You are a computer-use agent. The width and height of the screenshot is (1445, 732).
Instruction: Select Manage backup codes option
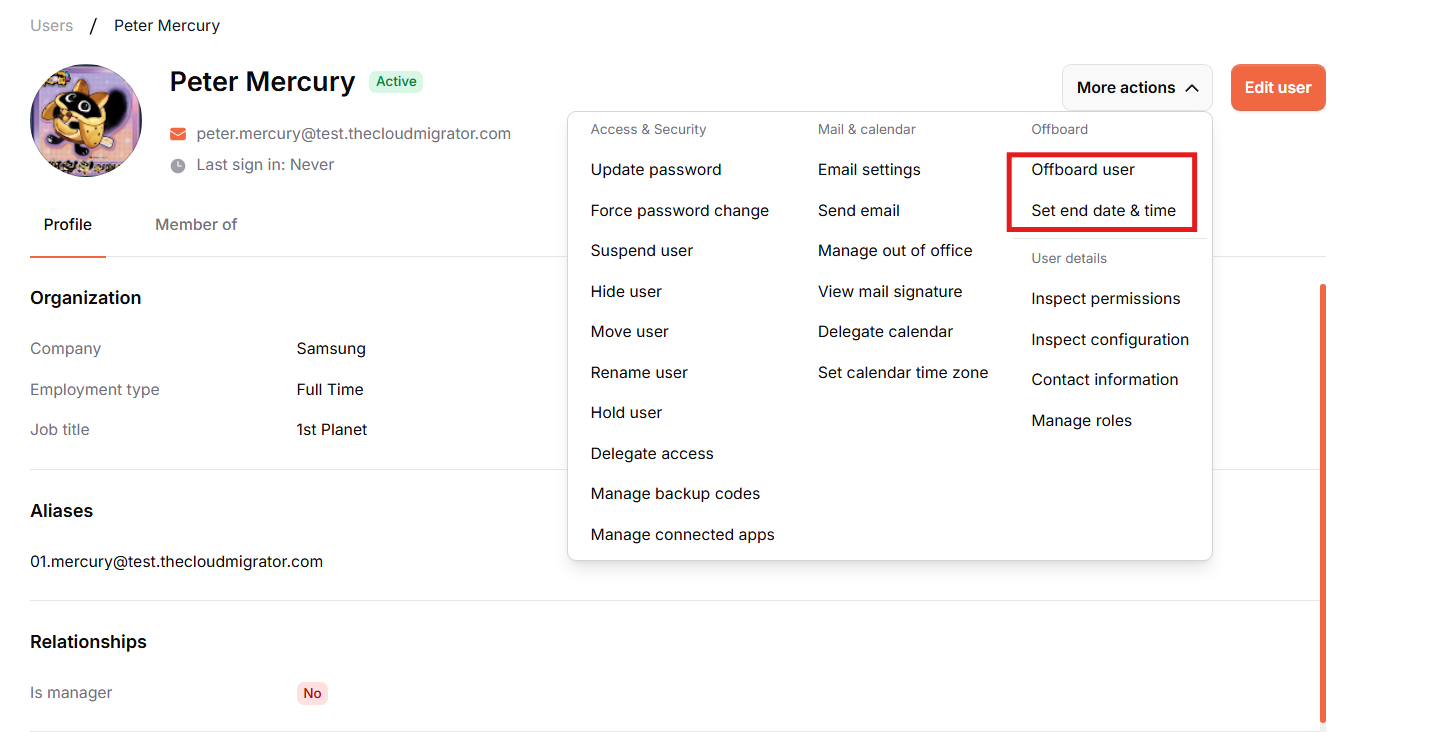click(675, 494)
